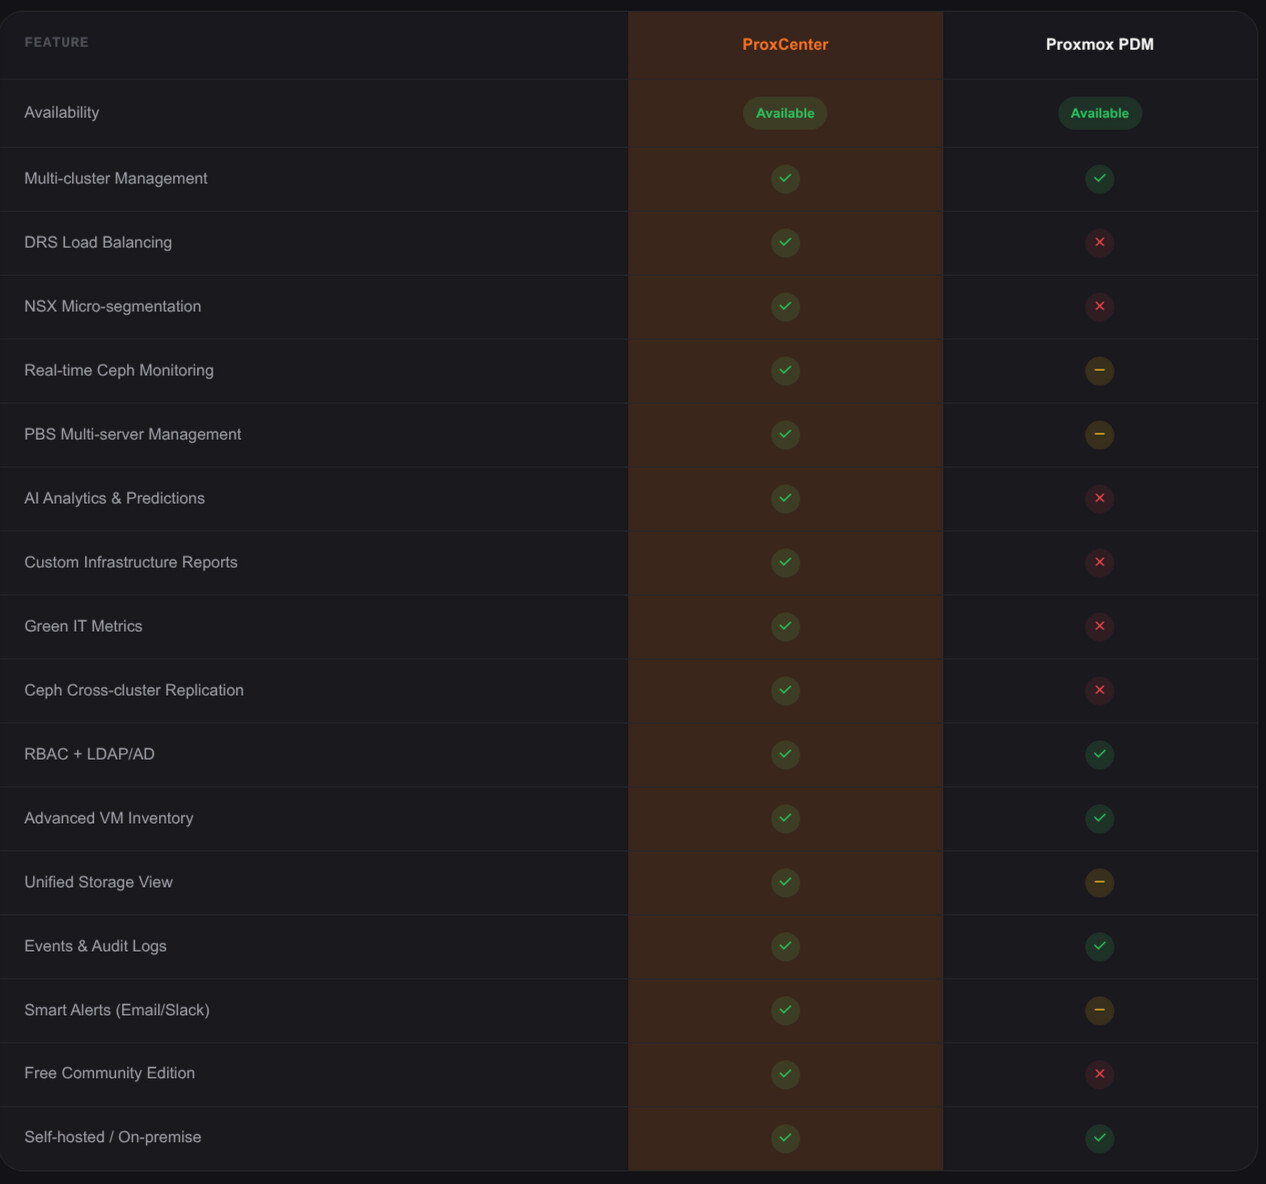This screenshot has height=1184, width=1266.
Task: Click Proxmox PDM partial icon for Unified Storage View
Action: [x=1099, y=882]
